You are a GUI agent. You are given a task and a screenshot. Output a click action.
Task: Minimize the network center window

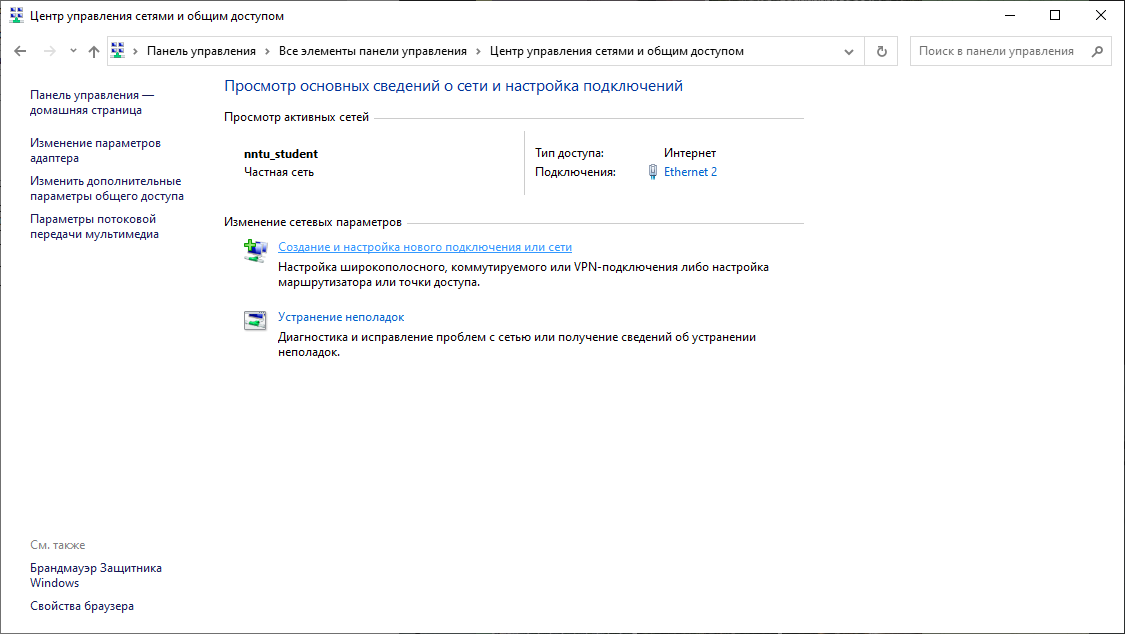point(1010,16)
